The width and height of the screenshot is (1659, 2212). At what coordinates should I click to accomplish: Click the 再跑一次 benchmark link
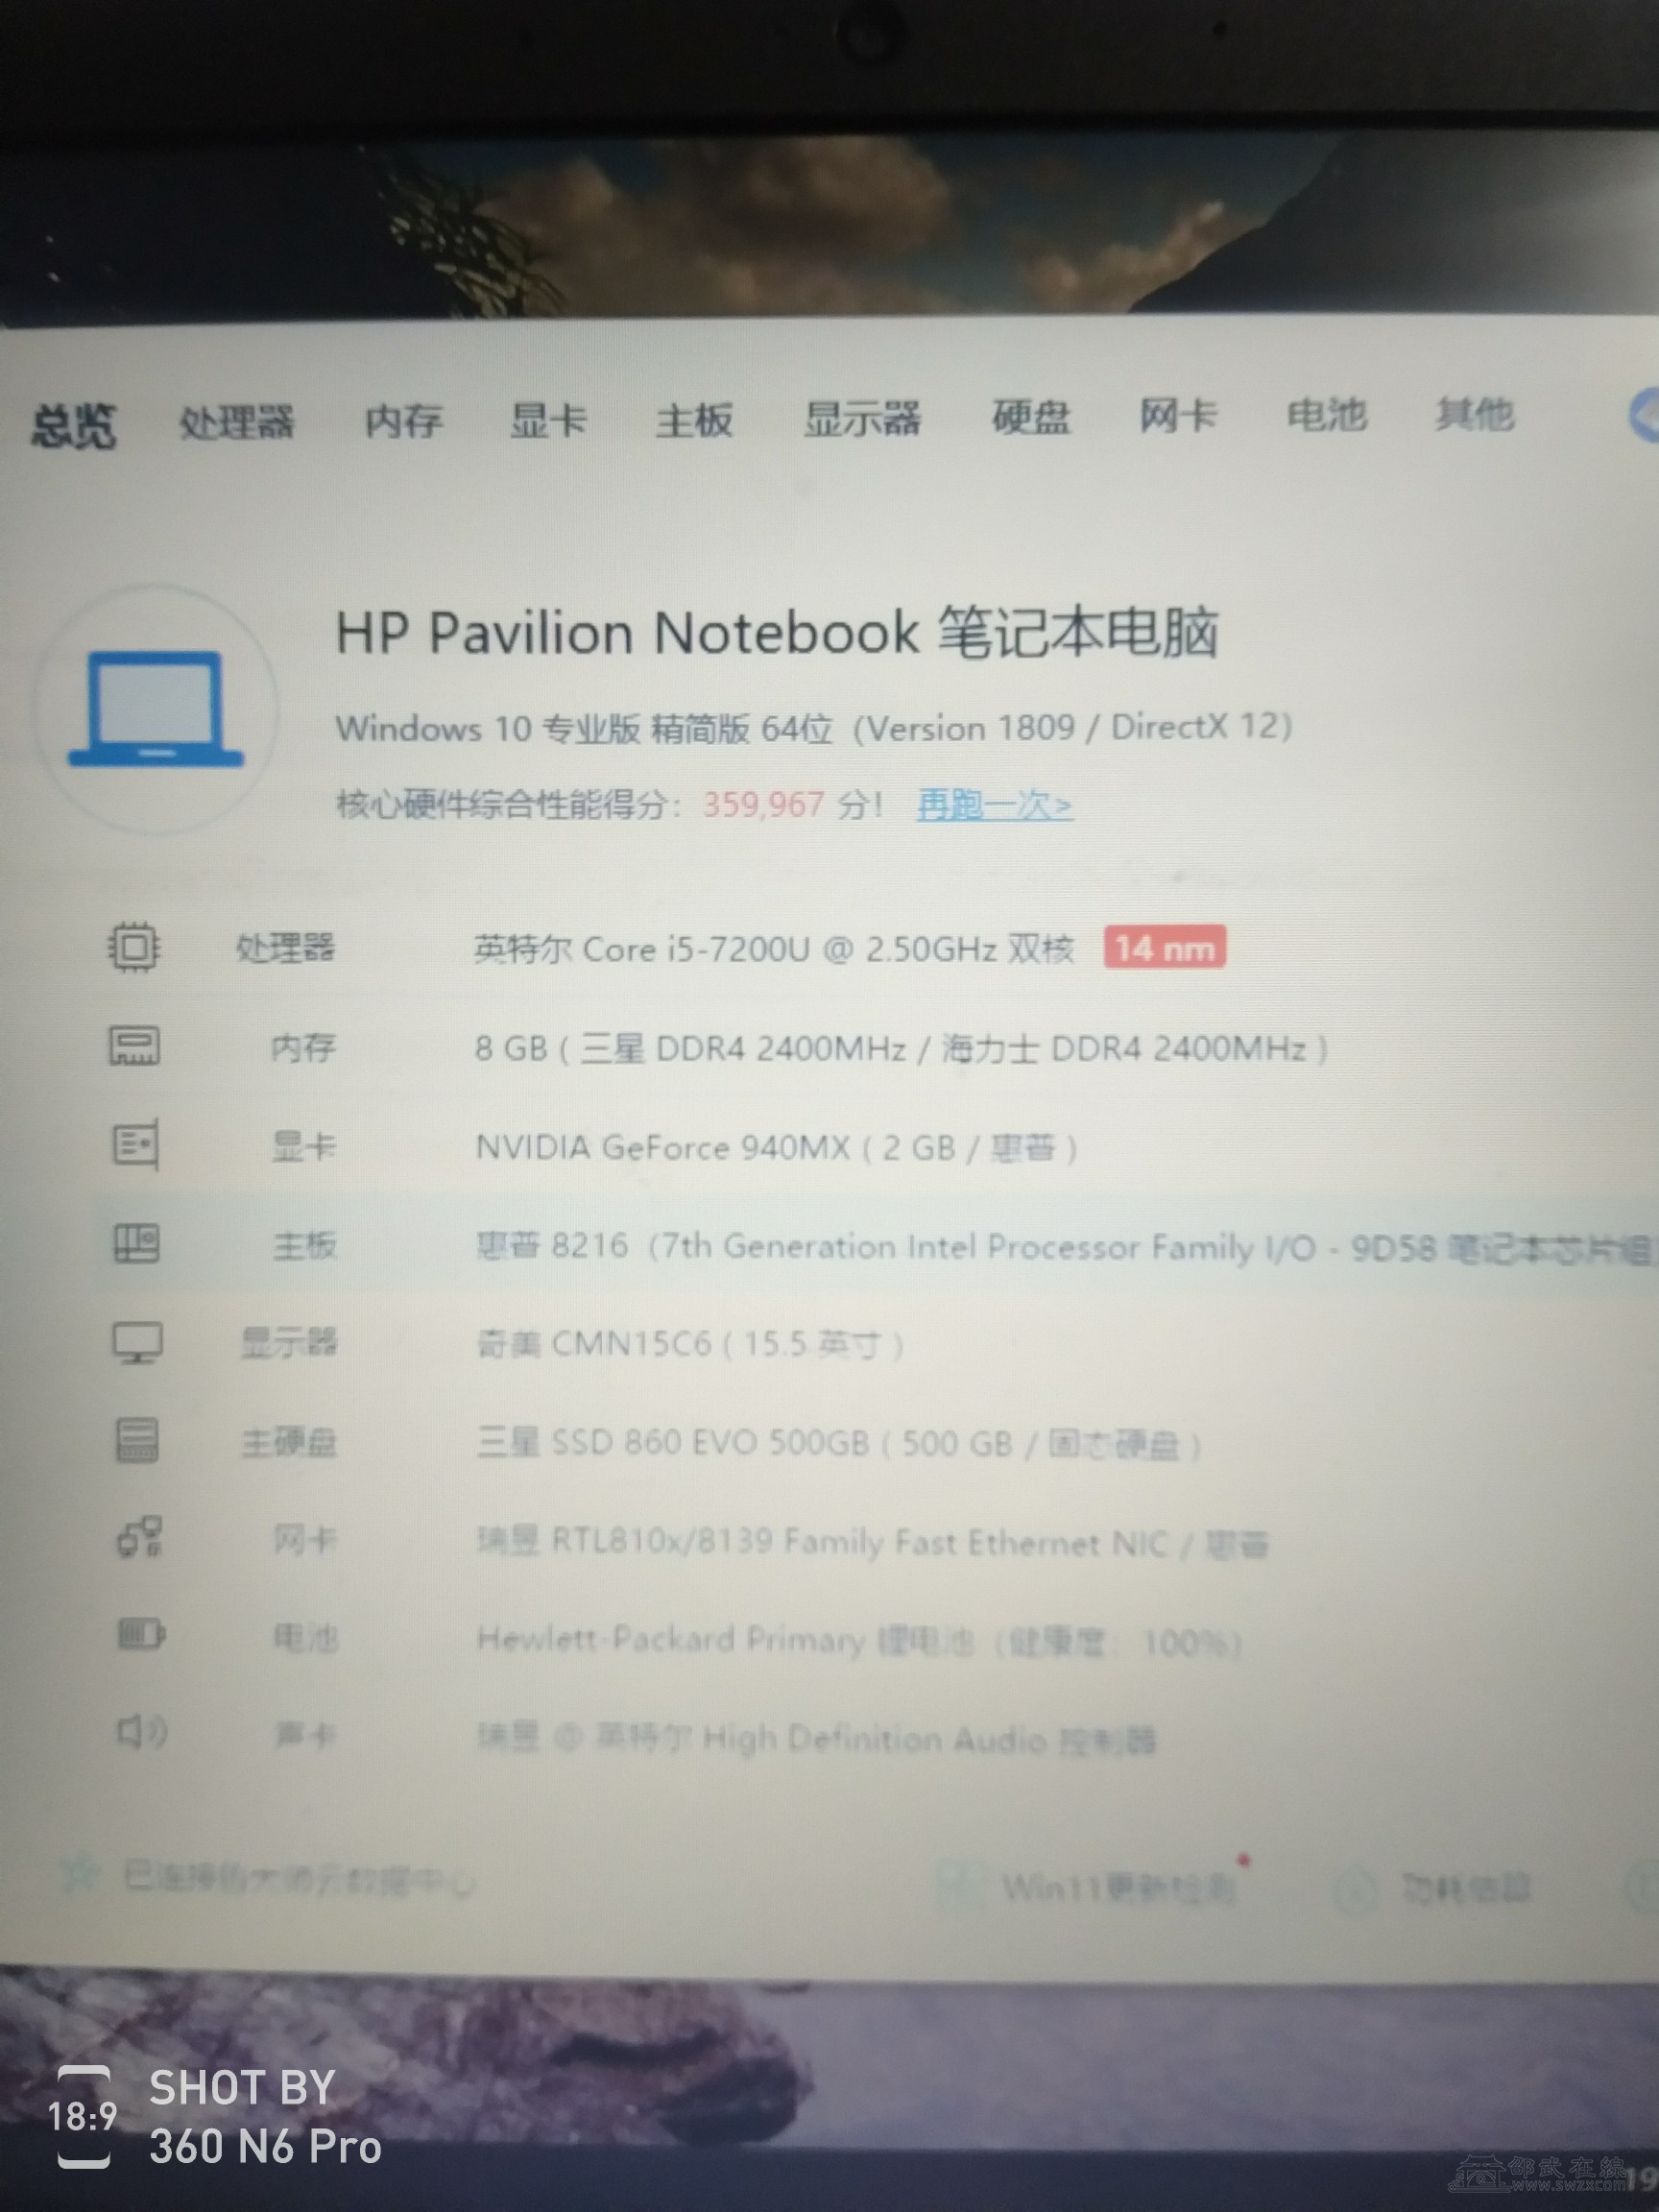pos(994,804)
